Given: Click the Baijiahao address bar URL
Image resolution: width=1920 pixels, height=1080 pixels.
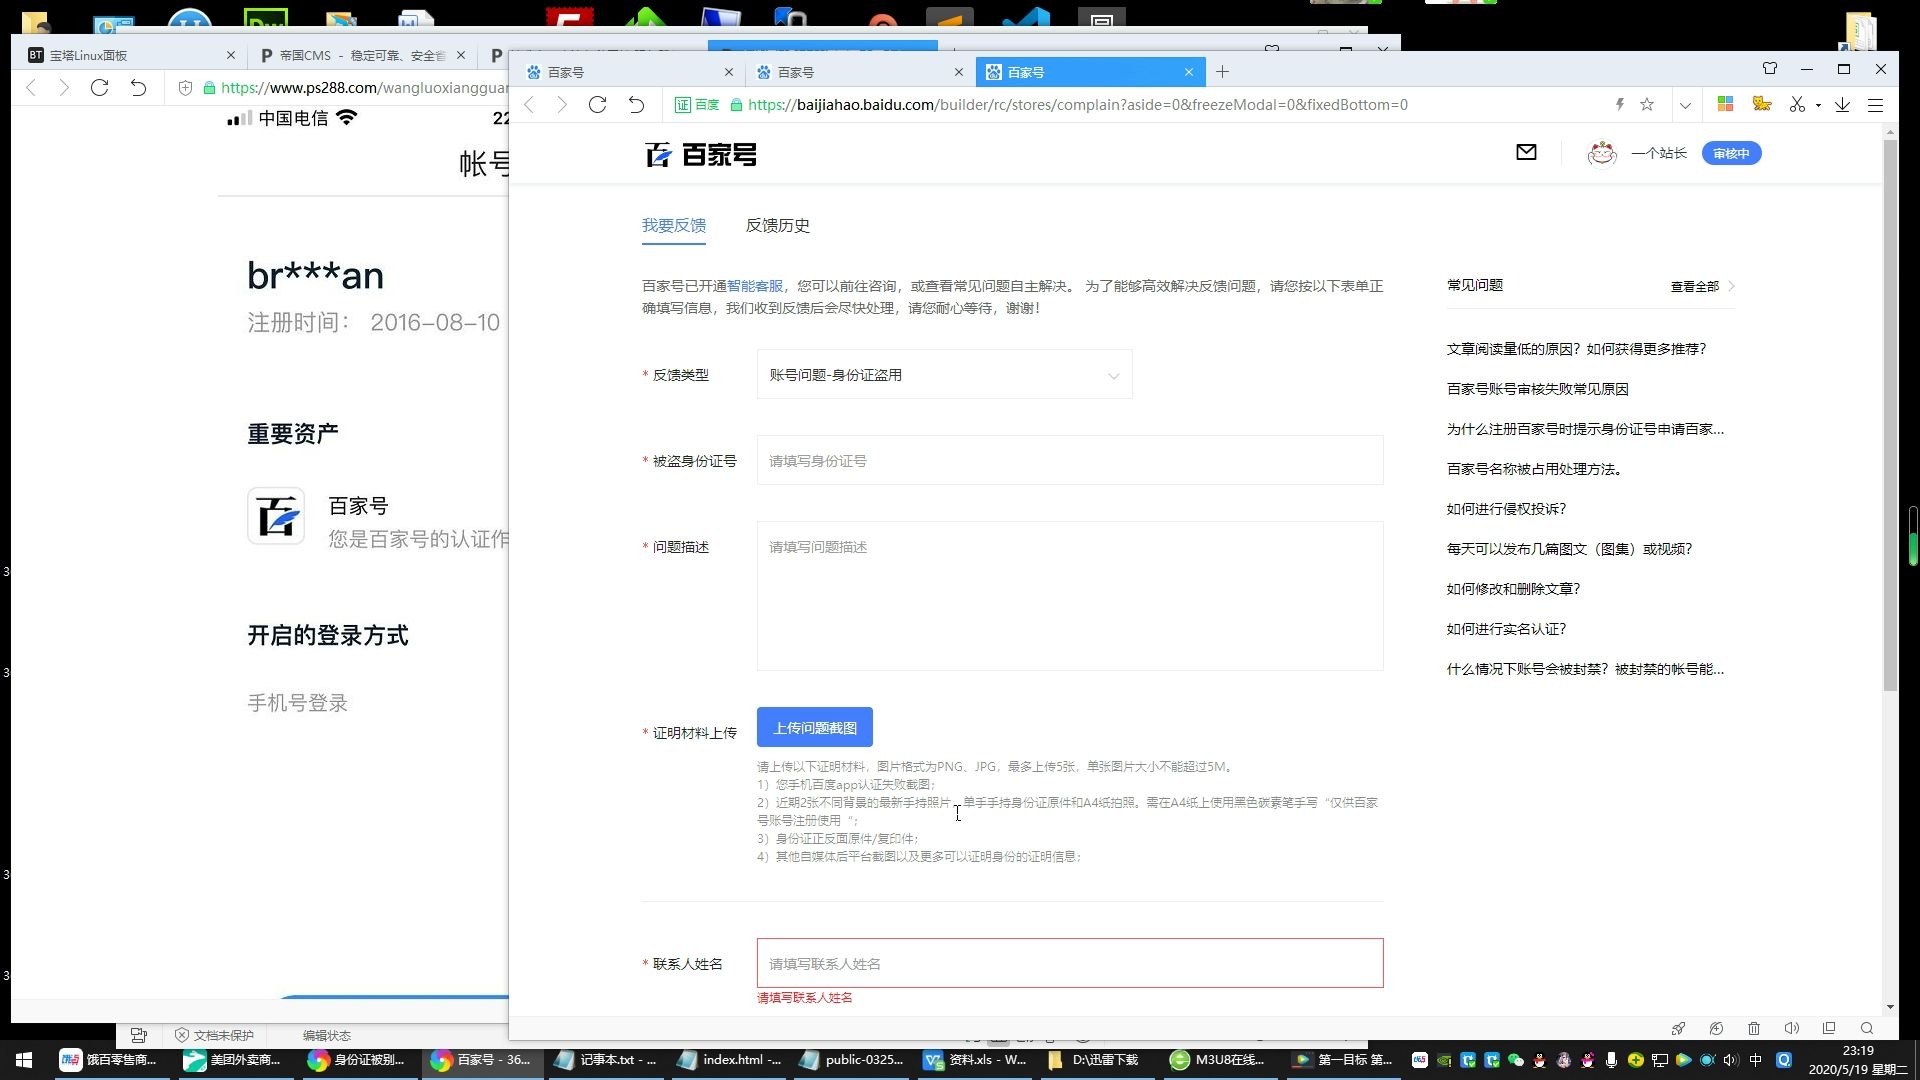Looking at the screenshot, I should click(1077, 105).
